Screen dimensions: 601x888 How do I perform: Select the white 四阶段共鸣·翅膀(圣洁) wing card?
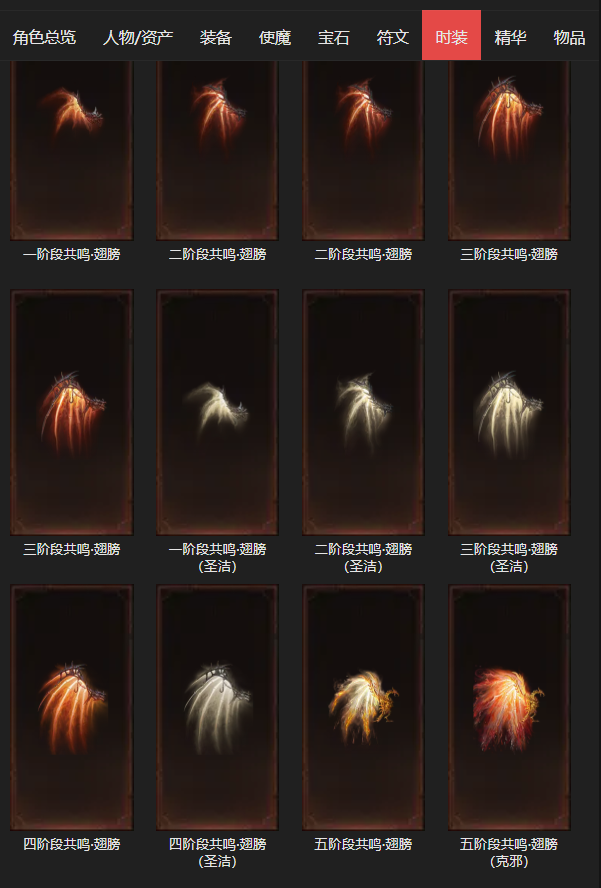218,707
